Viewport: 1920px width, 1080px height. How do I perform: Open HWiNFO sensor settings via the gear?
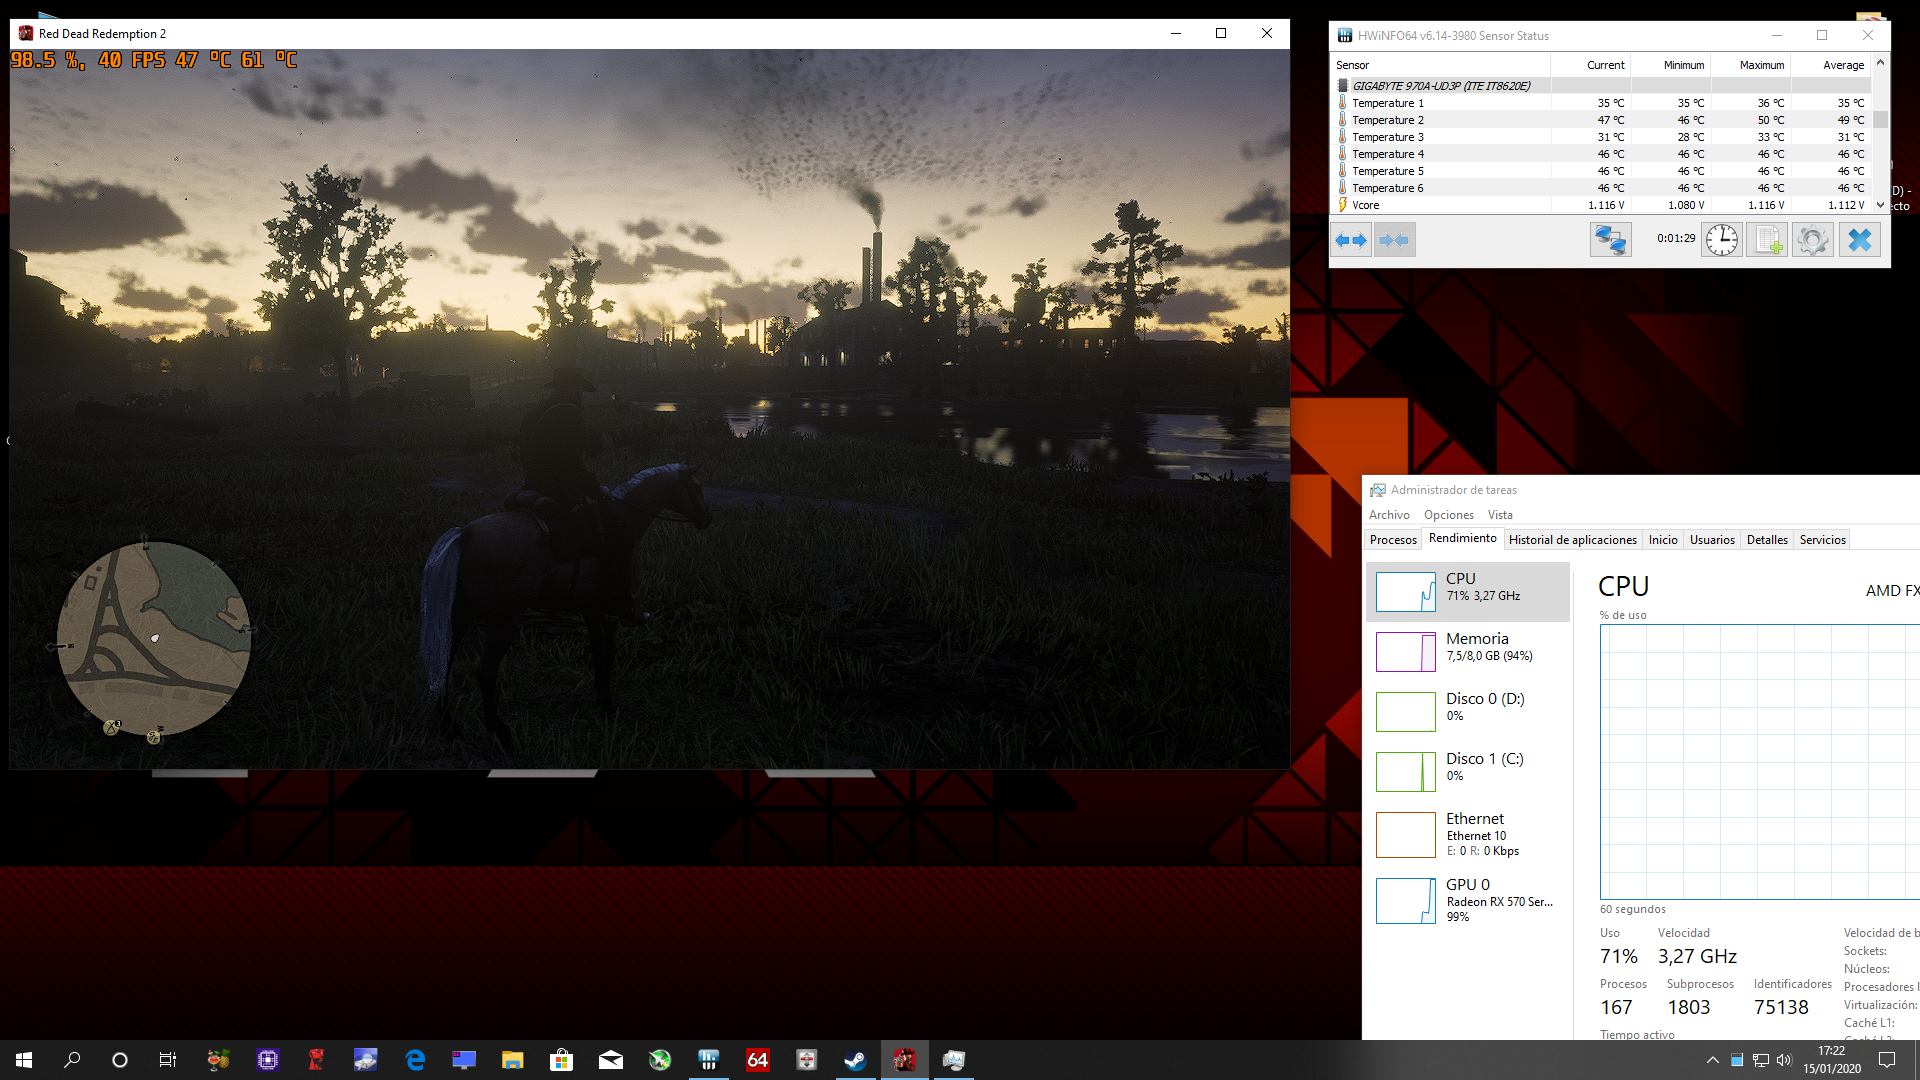point(1812,240)
